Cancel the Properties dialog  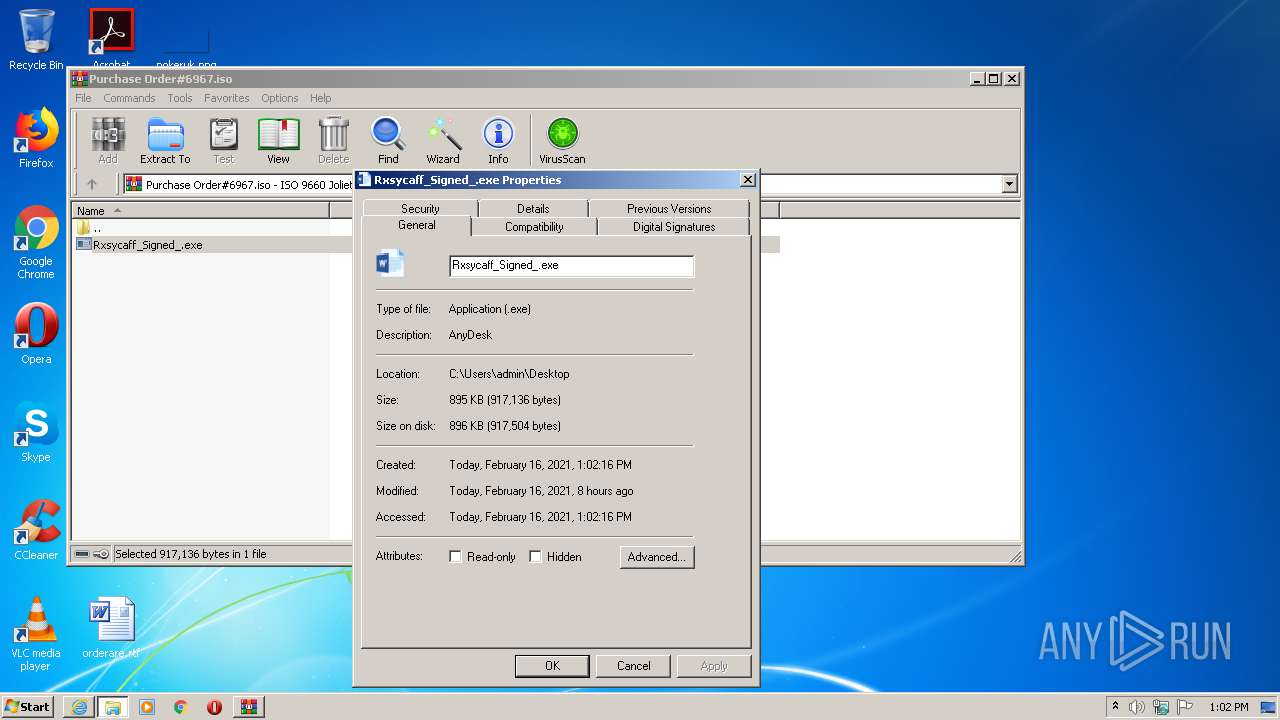pyautogui.click(x=633, y=666)
